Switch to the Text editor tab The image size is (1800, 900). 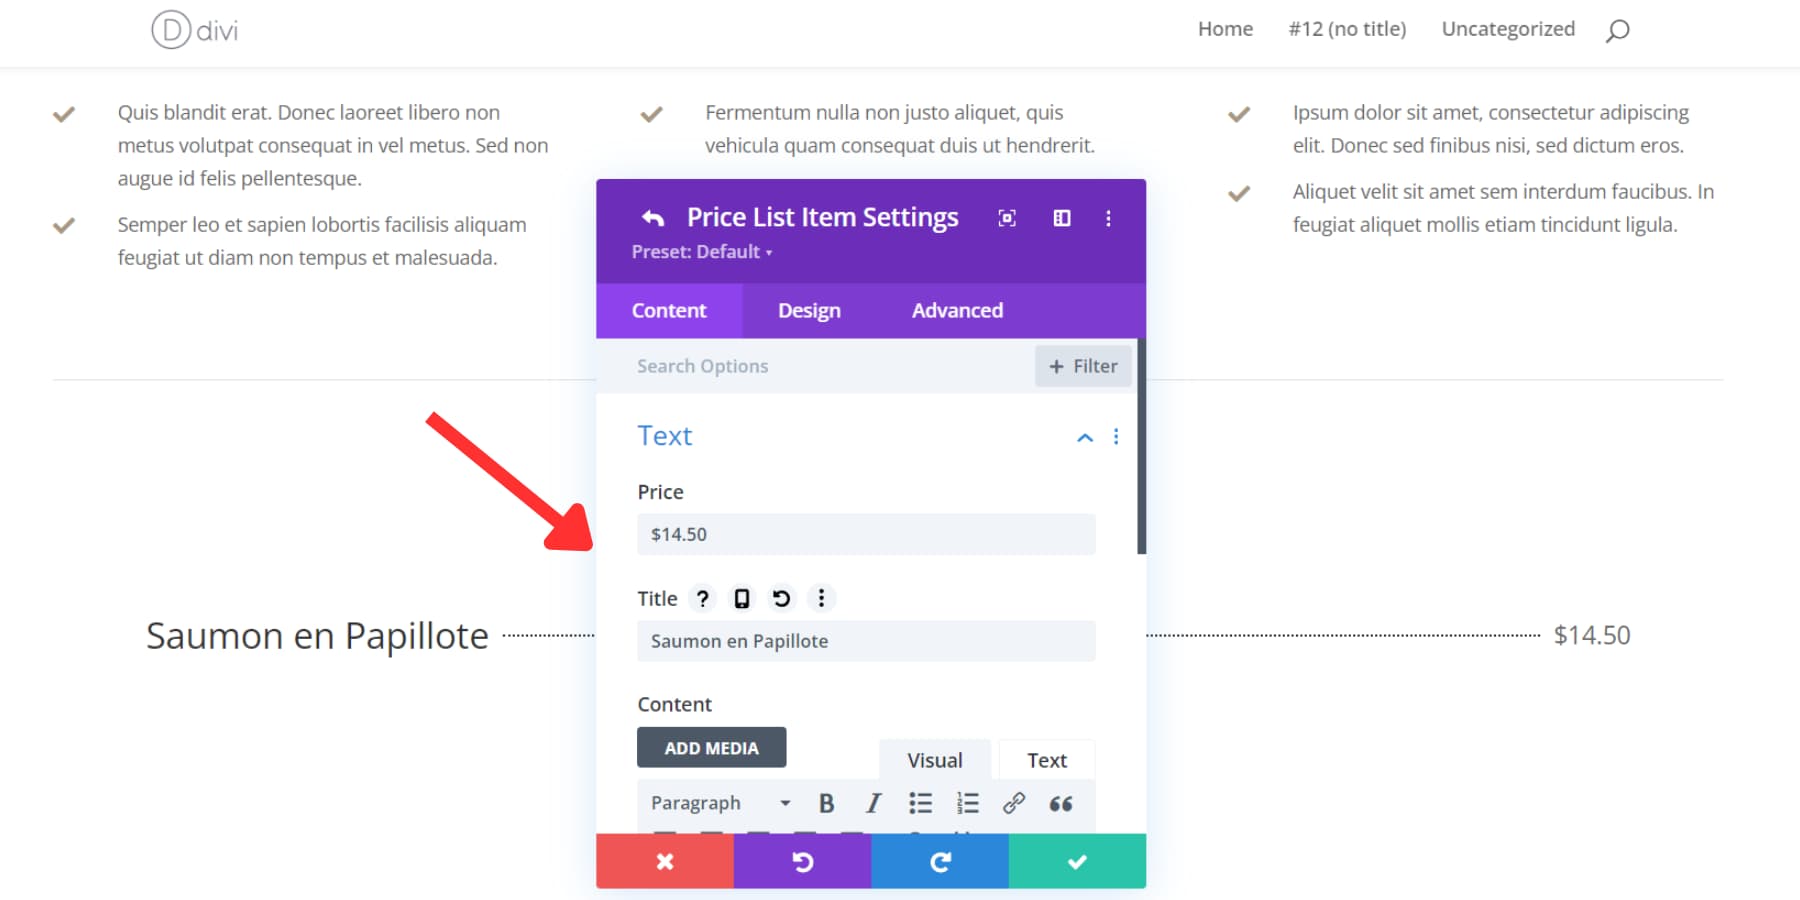pos(1046,760)
